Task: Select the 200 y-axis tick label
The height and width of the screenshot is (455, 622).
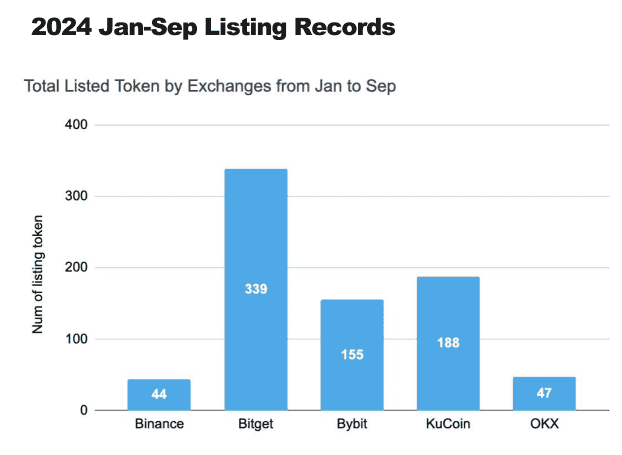Action: [x=77, y=268]
